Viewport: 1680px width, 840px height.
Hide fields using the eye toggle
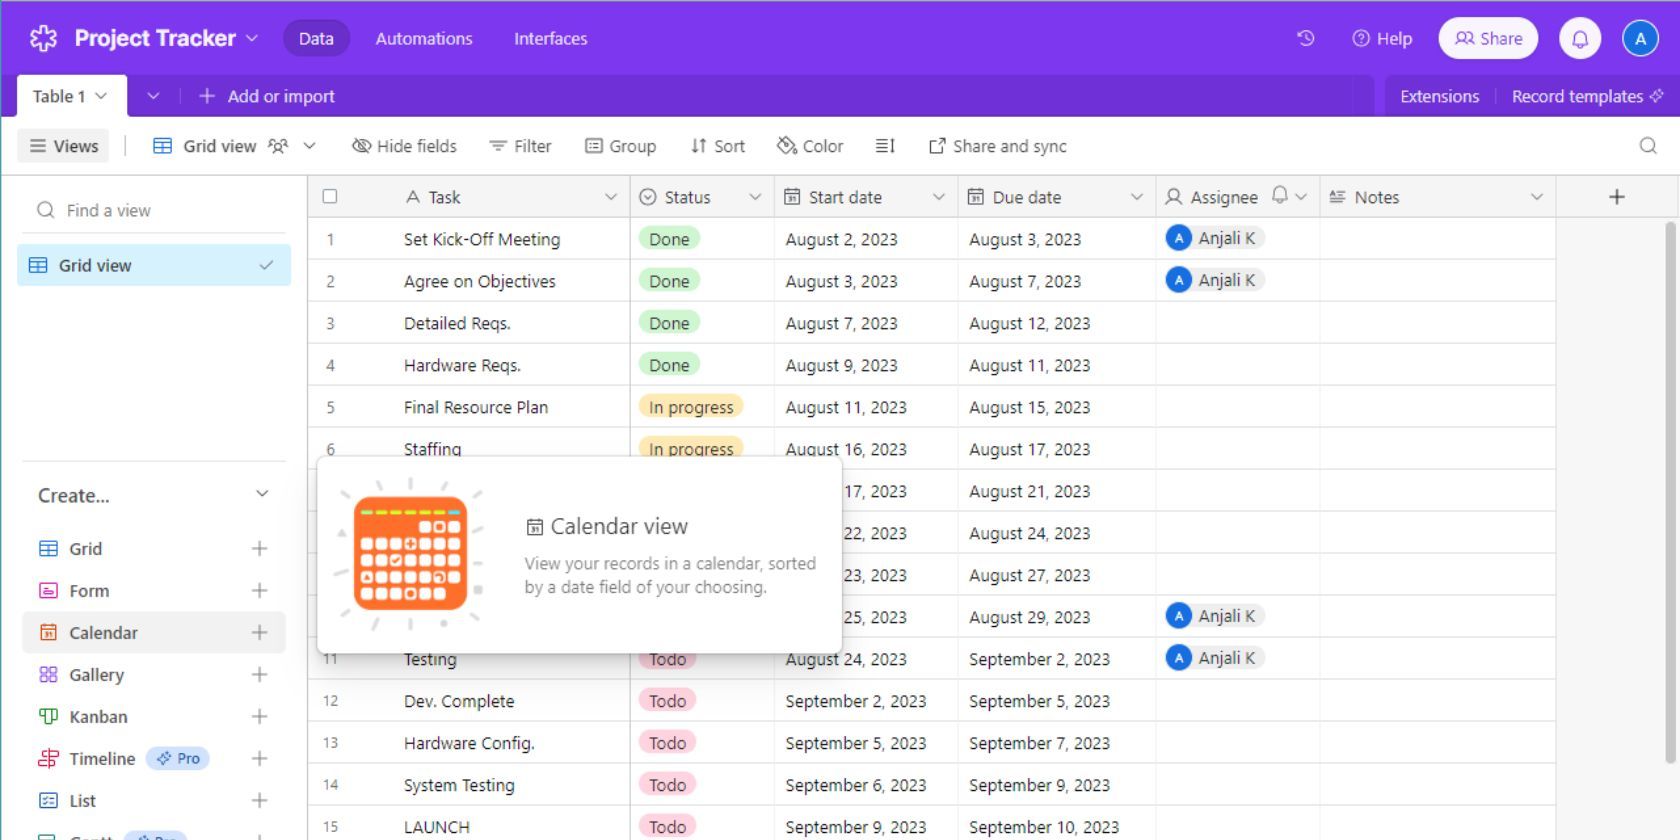click(x=404, y=146)
